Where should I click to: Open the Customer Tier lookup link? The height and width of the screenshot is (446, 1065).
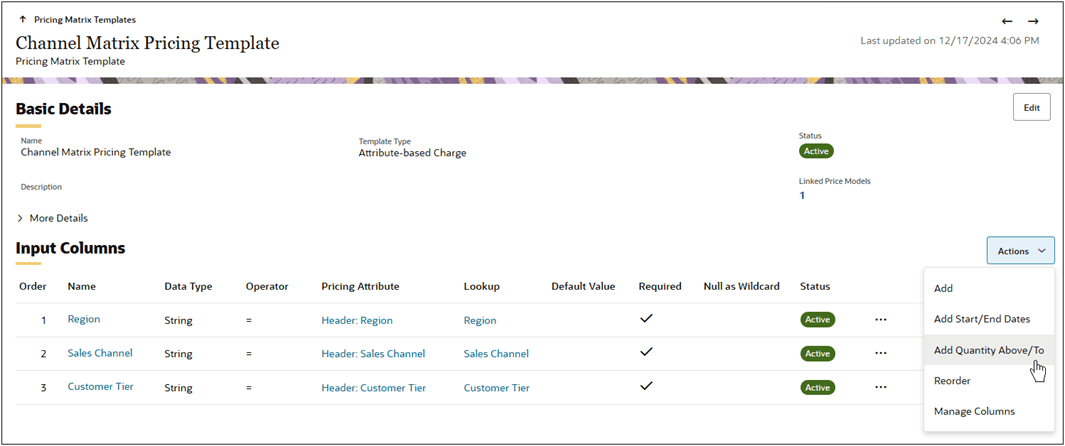(x=497, y=388)
